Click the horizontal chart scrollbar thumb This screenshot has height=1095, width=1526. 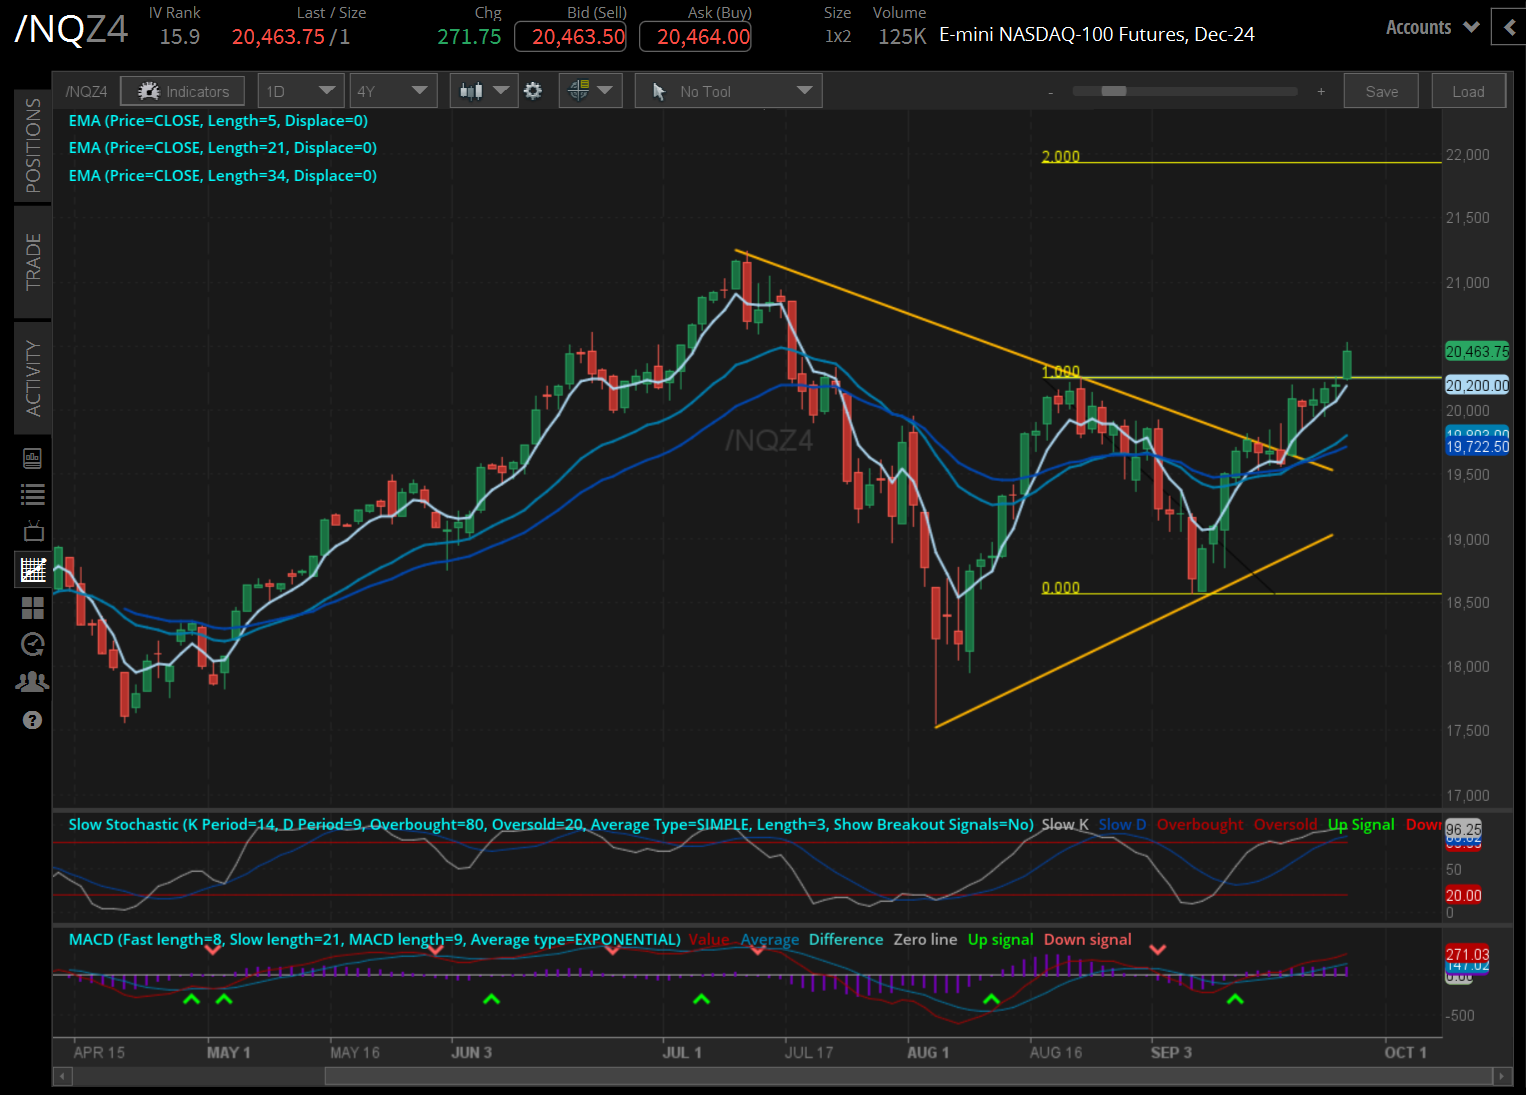908,1076
